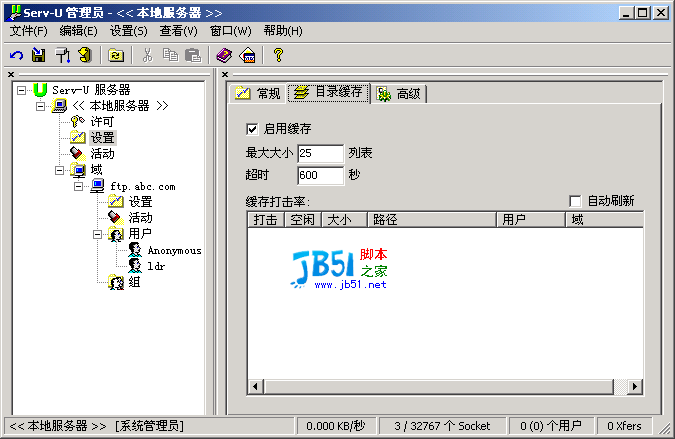The width and height of the screenshot is (675, 439).
Task: Click the purple book toolbar icon
Action: click(x=224, y=56)
